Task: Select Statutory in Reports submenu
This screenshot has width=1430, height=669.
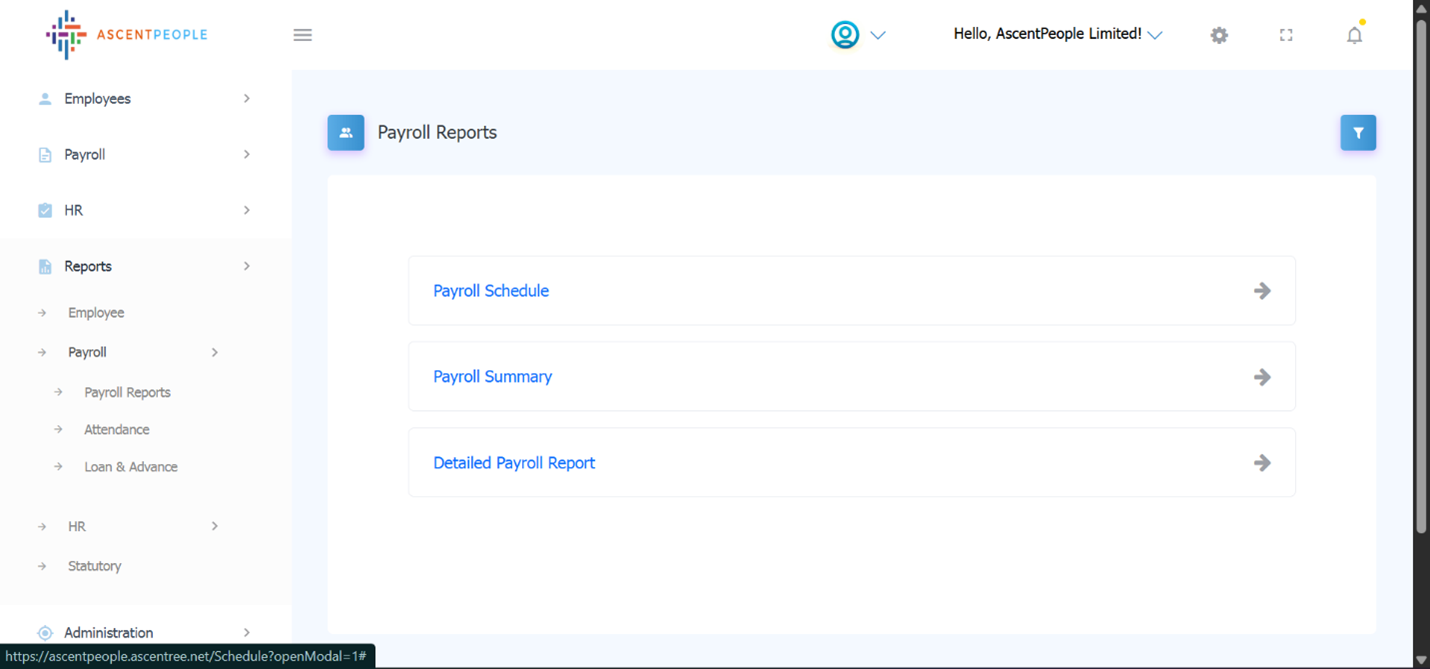Action: coord(95,566)
